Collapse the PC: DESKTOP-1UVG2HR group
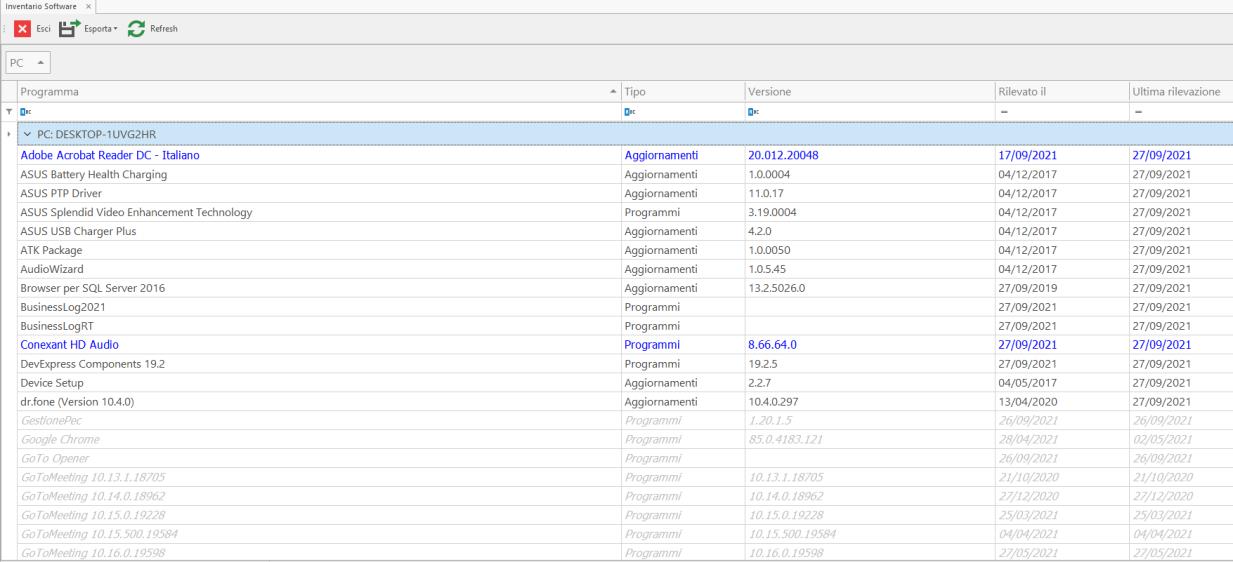 pyautogui.click(x=27, y=134)
